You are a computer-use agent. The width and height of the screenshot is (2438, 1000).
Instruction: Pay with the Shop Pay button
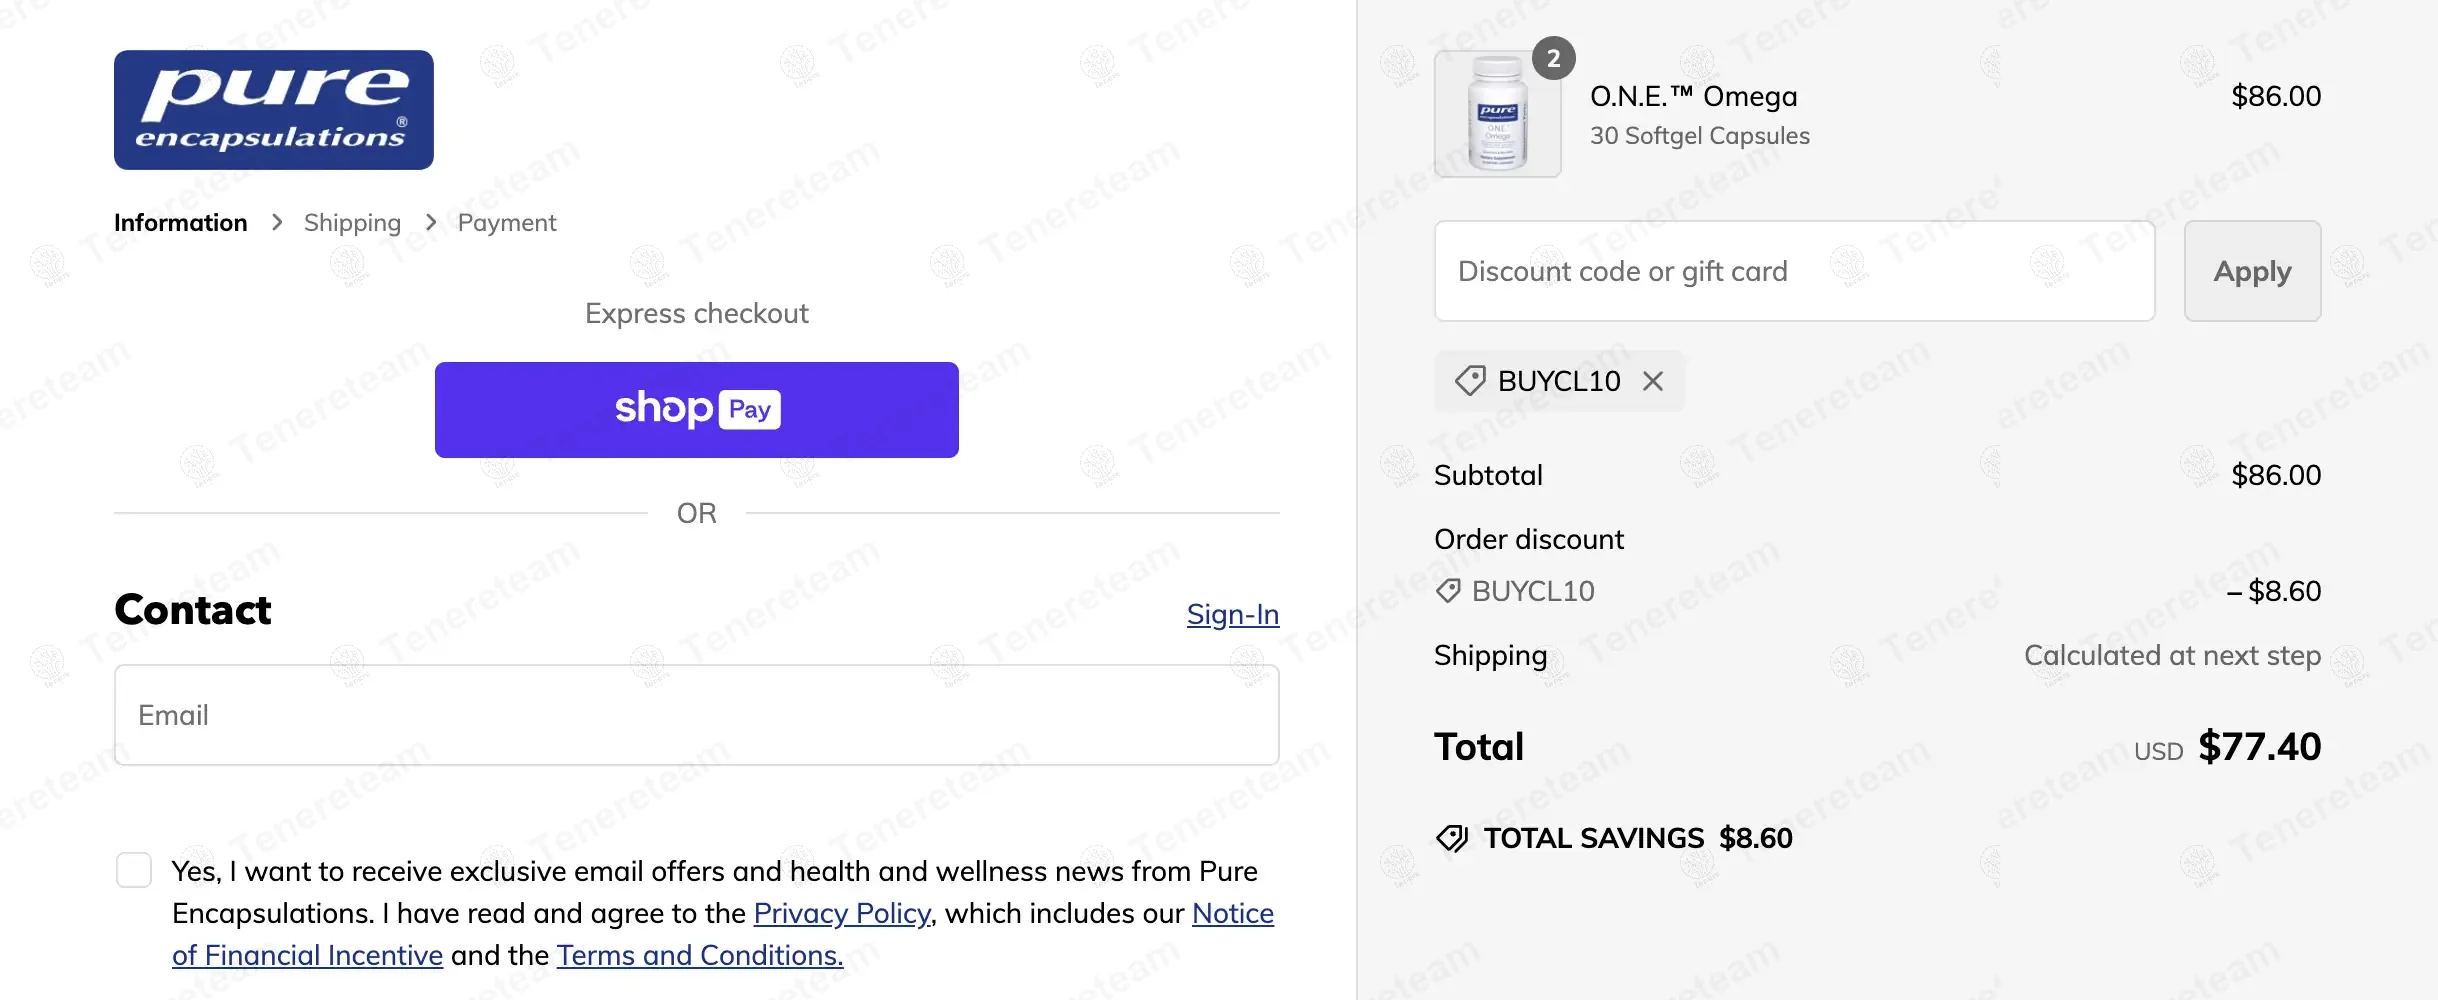tap(696, 410)
